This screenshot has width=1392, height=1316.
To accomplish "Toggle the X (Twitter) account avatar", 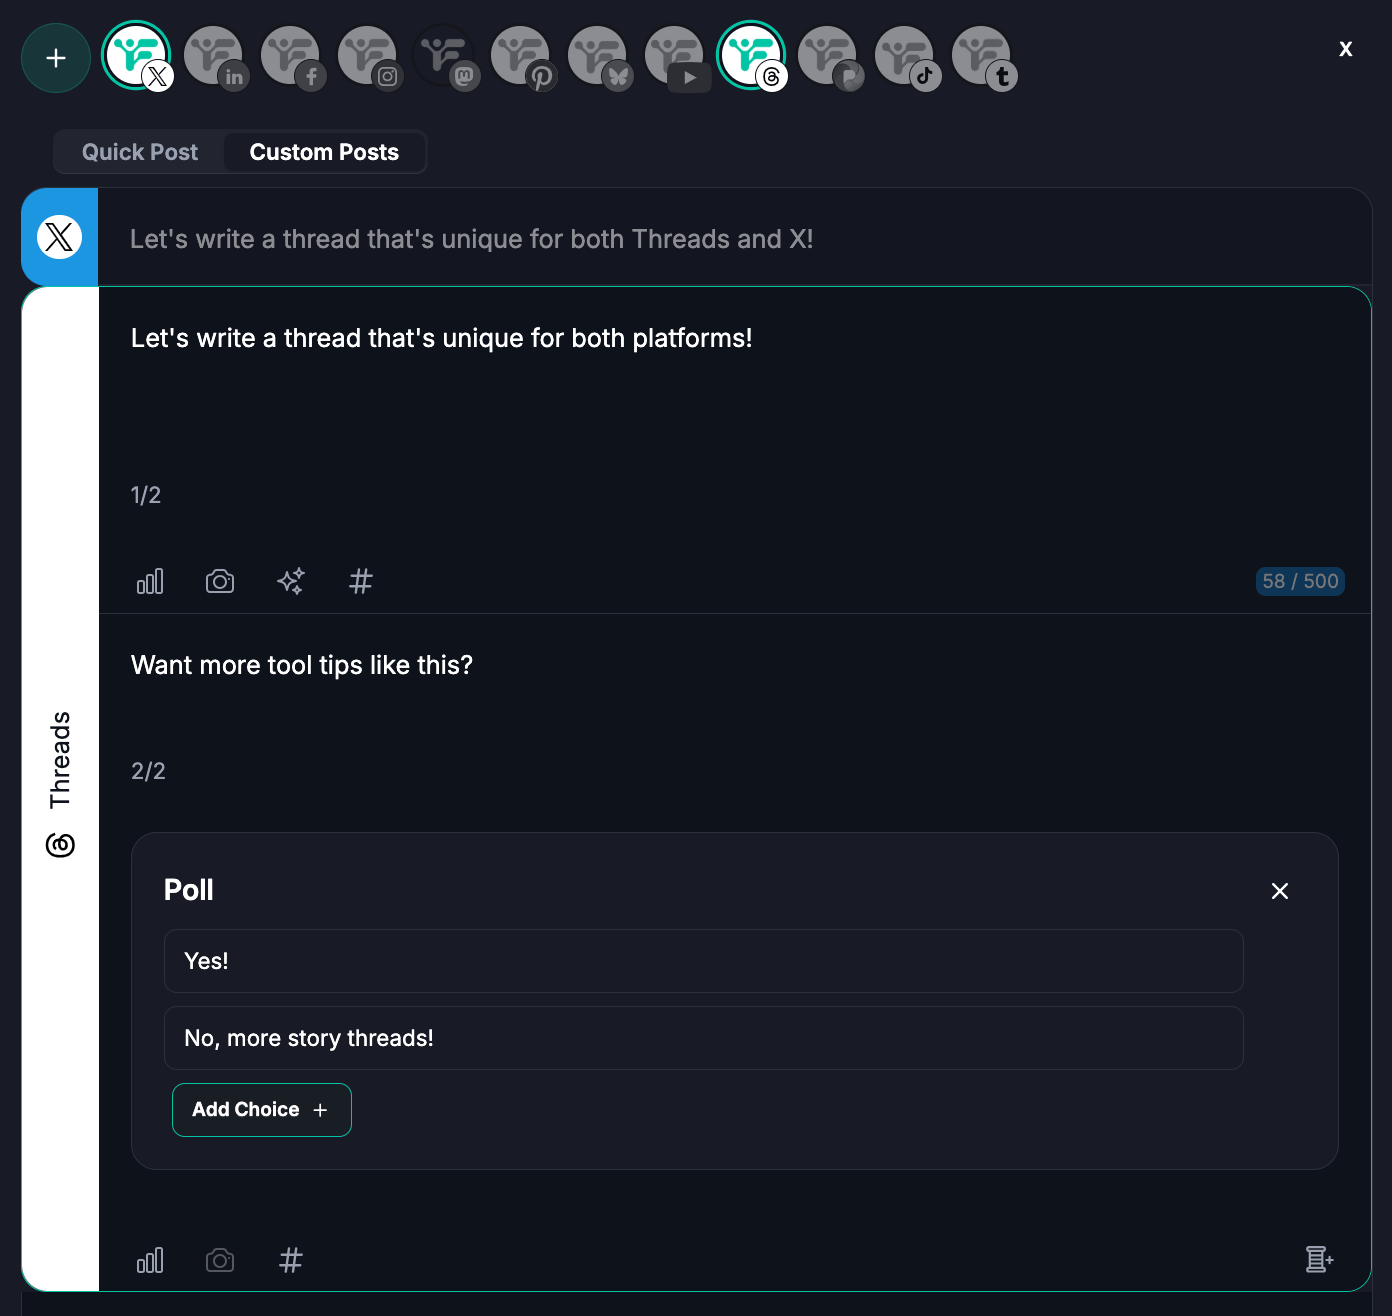I will [136, 55].
